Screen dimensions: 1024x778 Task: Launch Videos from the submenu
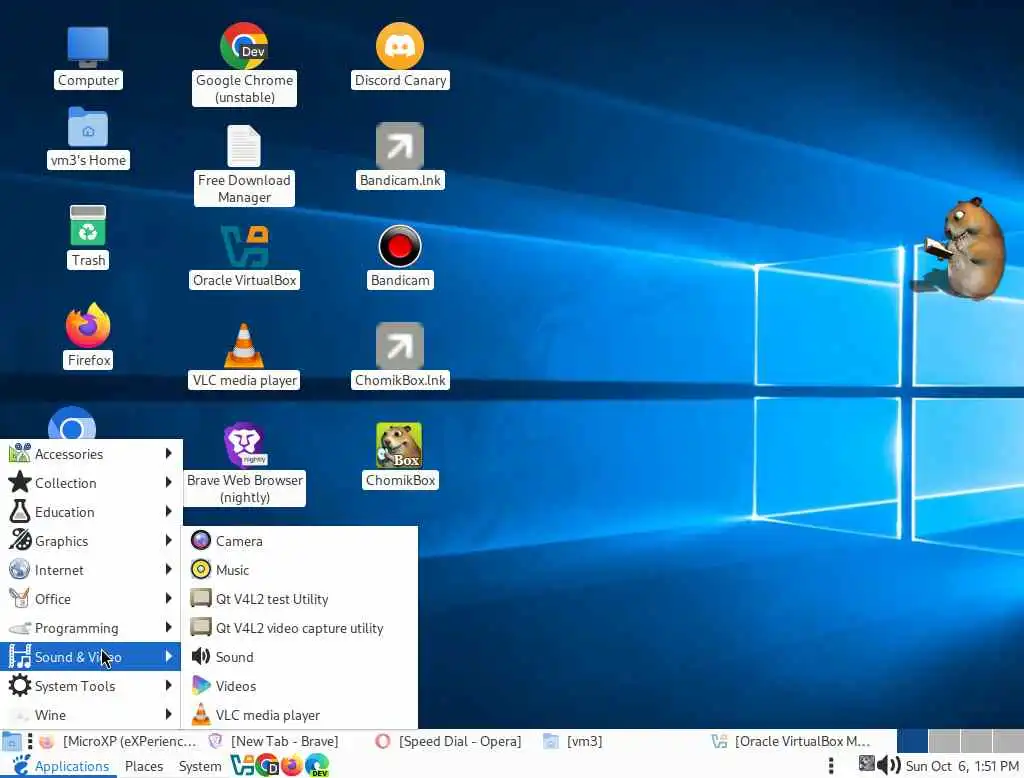(x=300, y=686)
